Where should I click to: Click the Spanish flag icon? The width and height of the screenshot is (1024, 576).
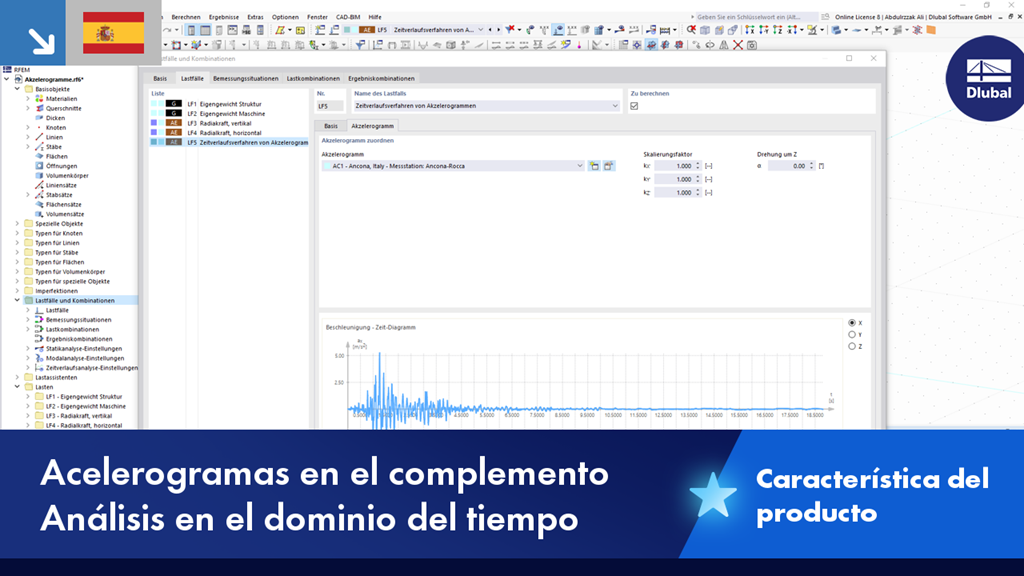pyautogui.click(x=114, y=33)
